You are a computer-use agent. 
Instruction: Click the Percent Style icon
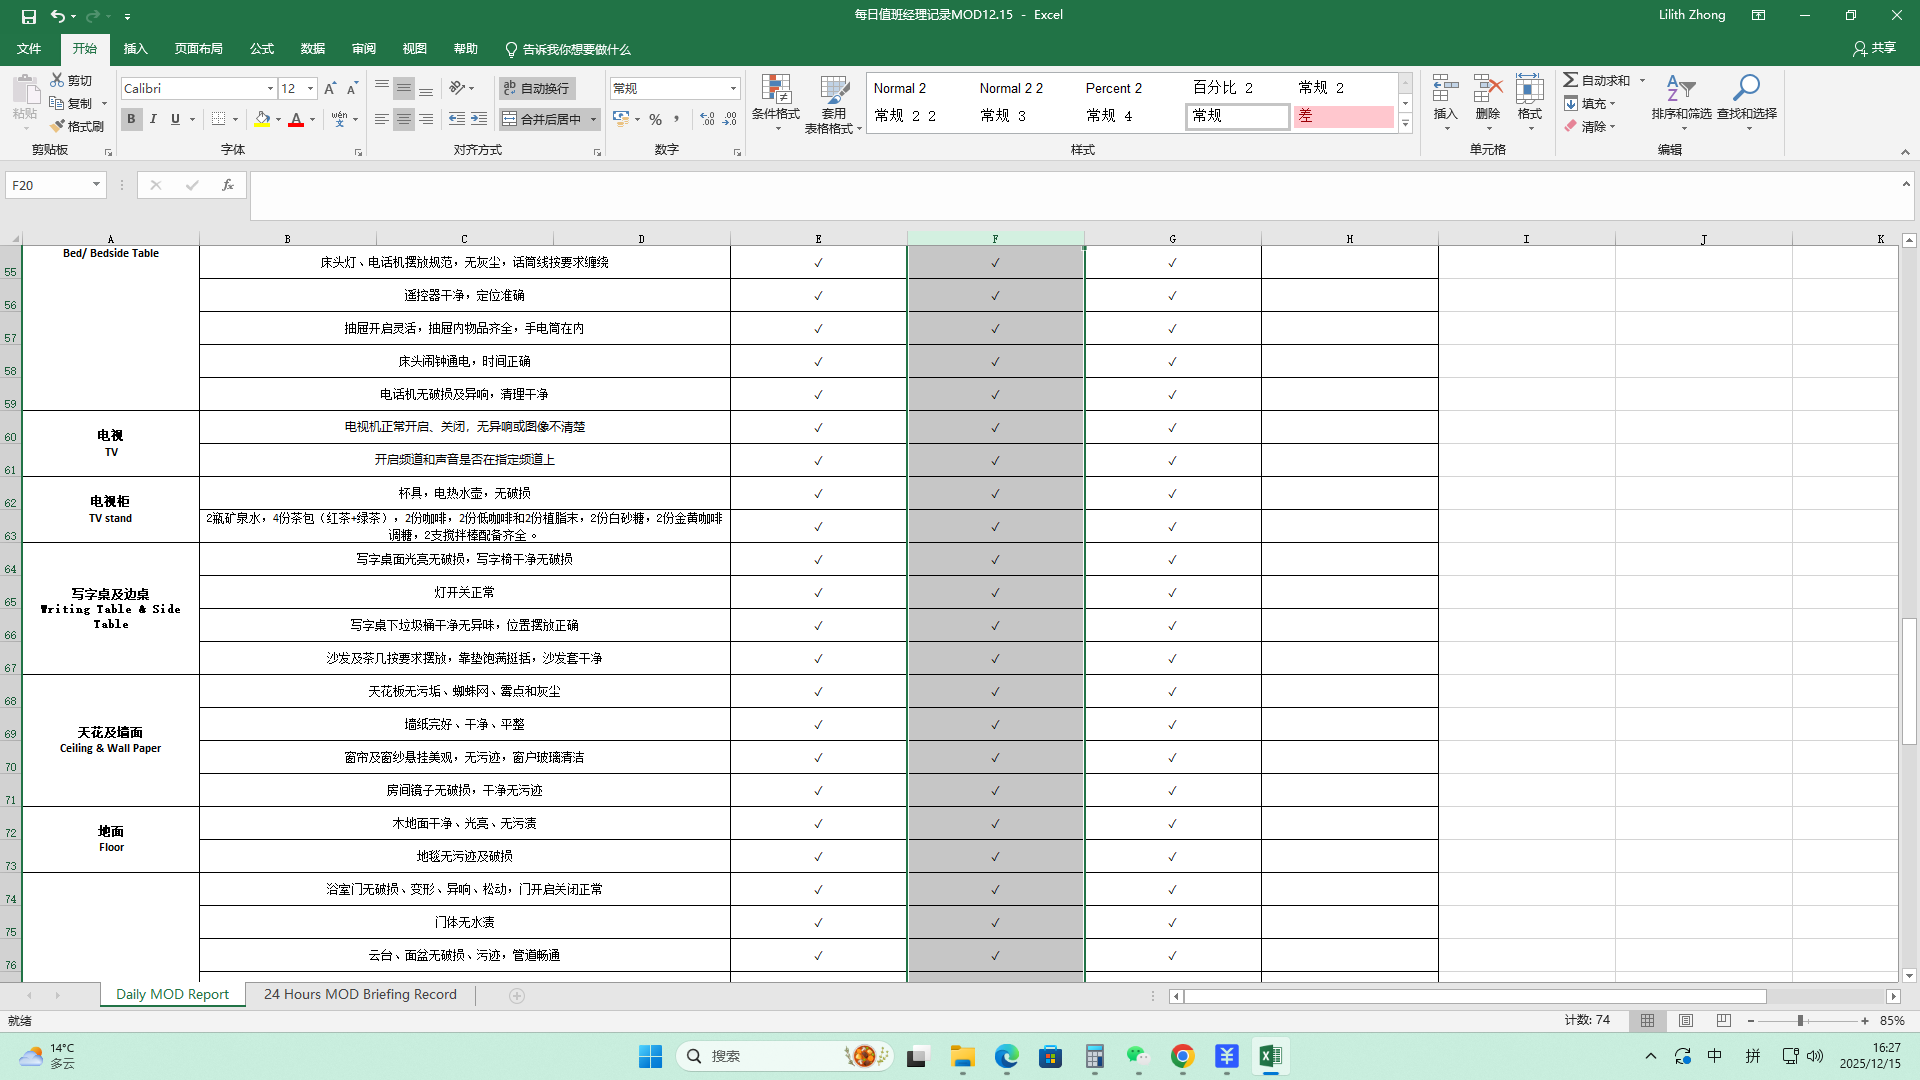pos(655,119)
